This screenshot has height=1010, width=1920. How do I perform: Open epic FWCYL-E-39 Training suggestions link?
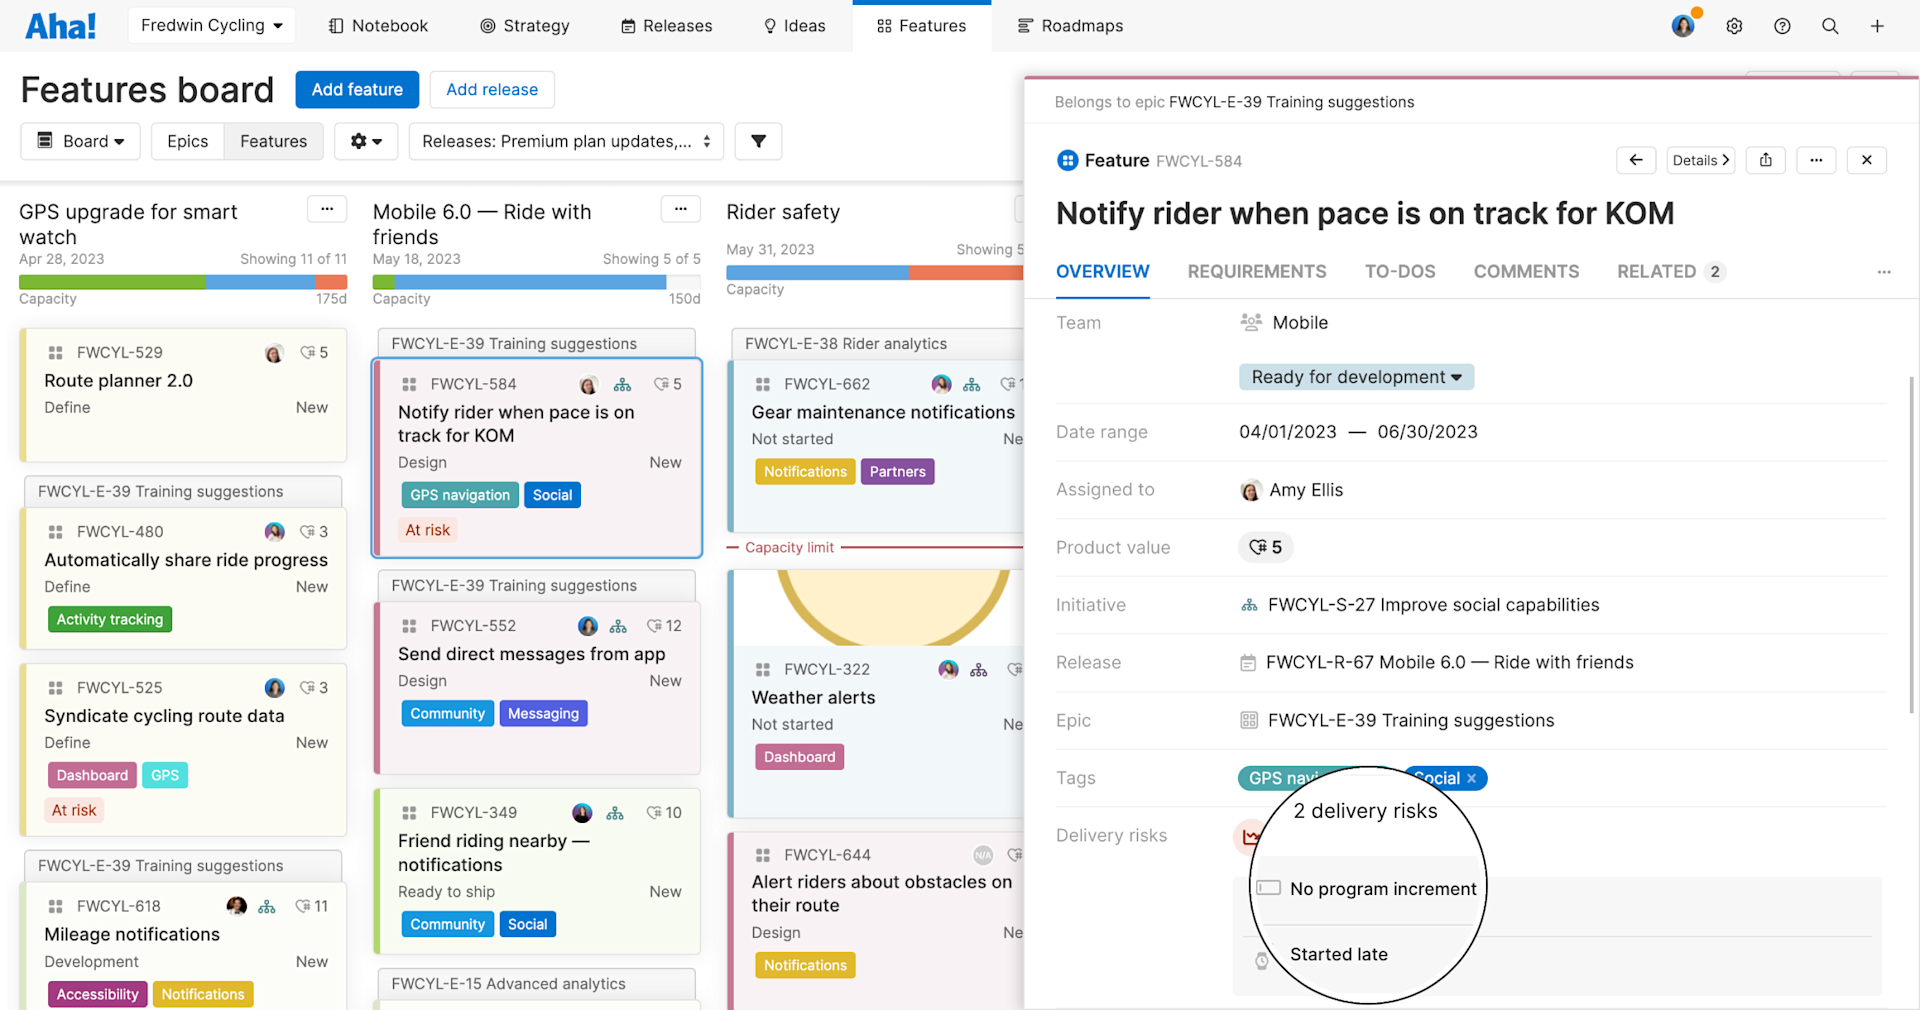click(1411, 721)
